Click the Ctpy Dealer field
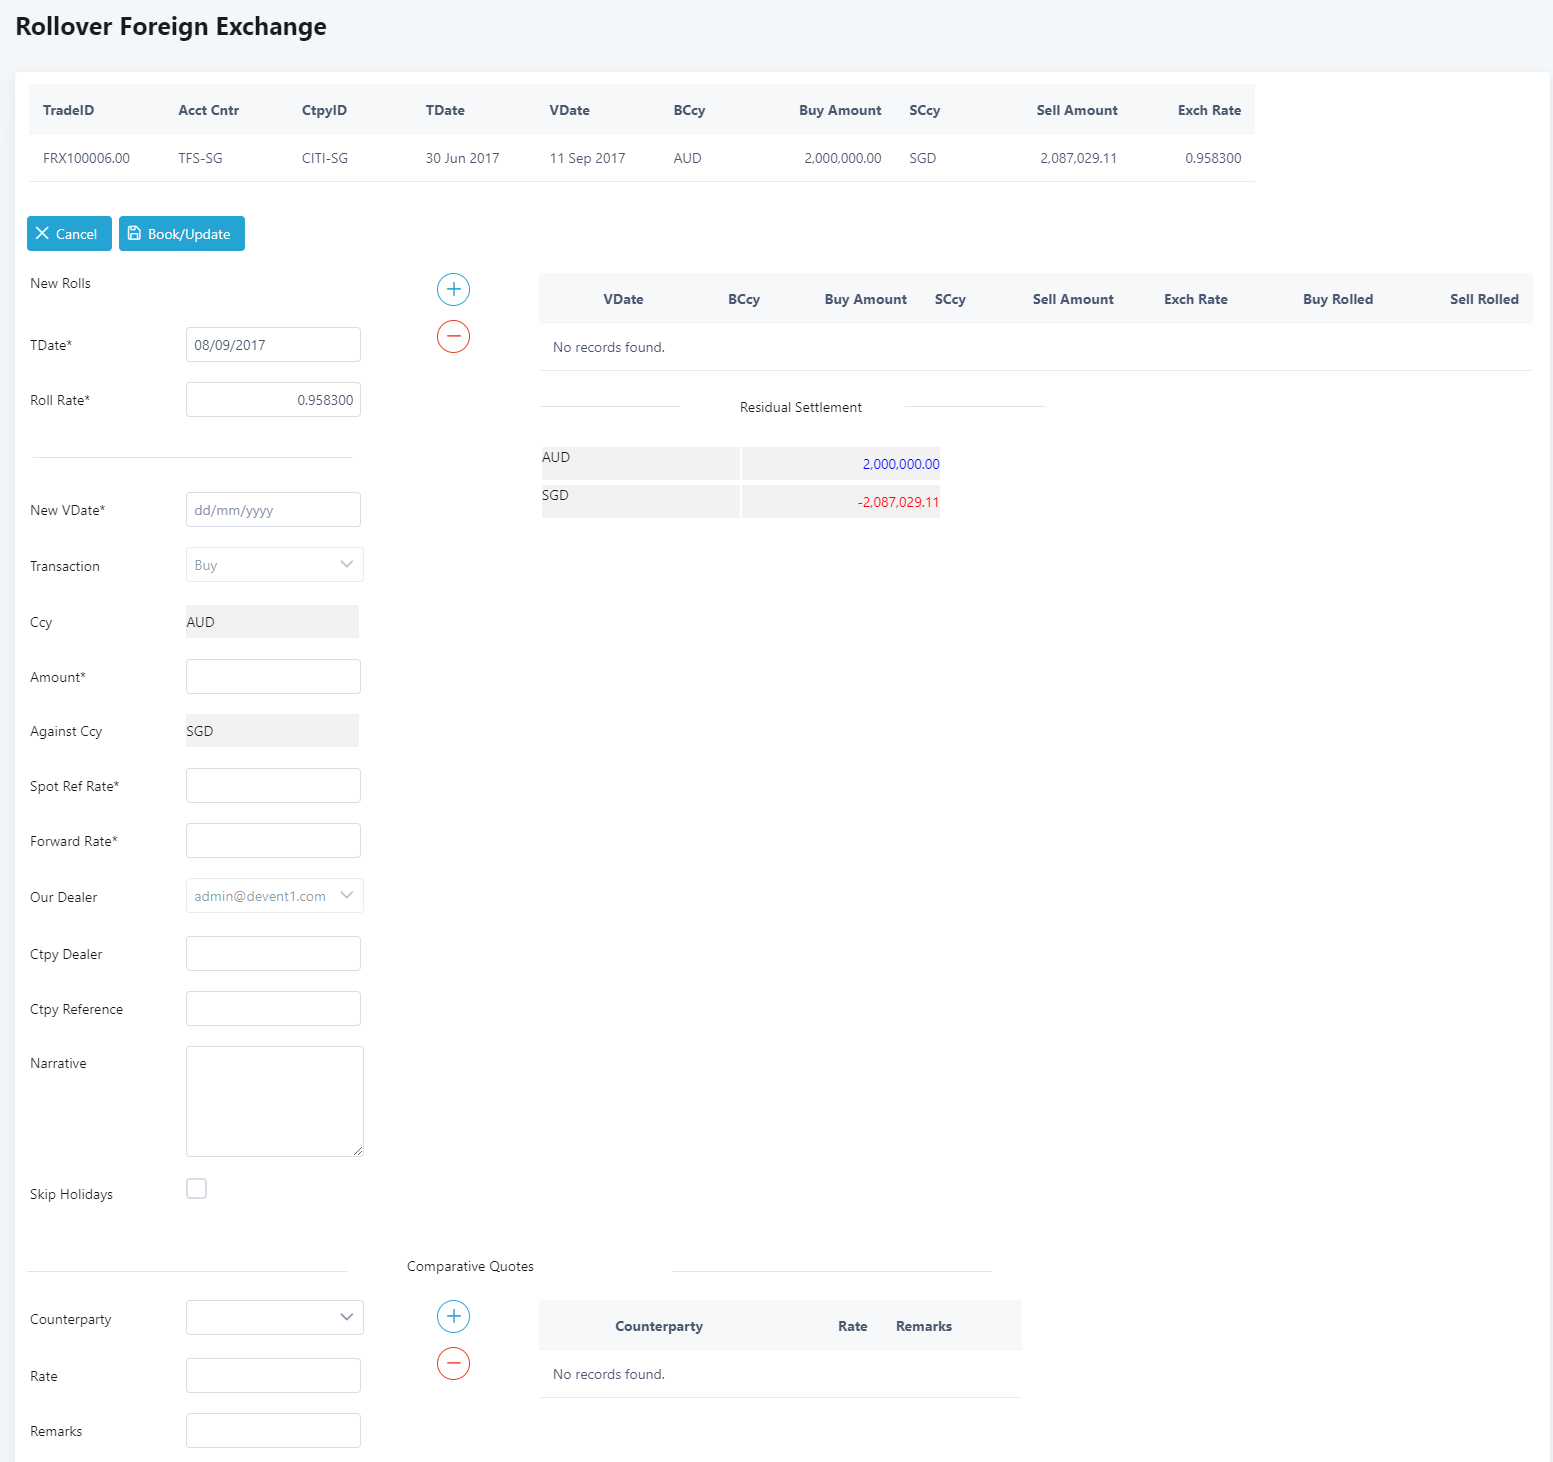 point(273,954)
